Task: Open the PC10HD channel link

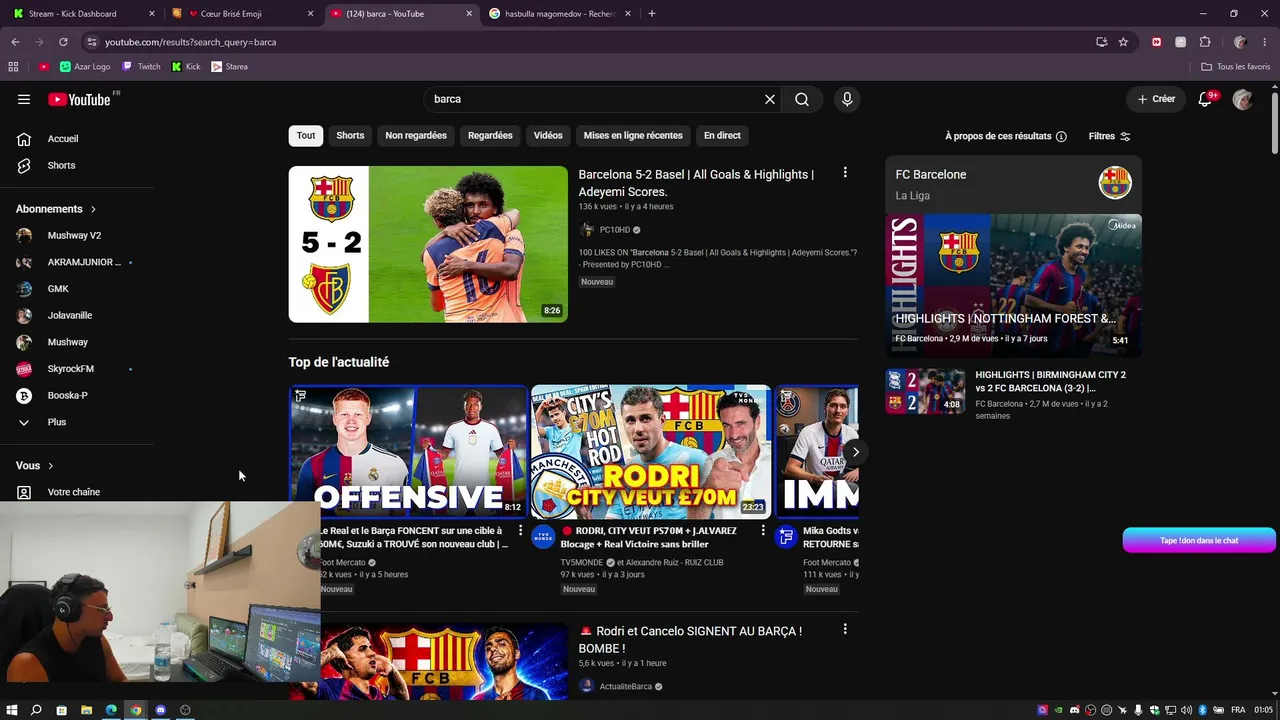Action: [614, 230]
